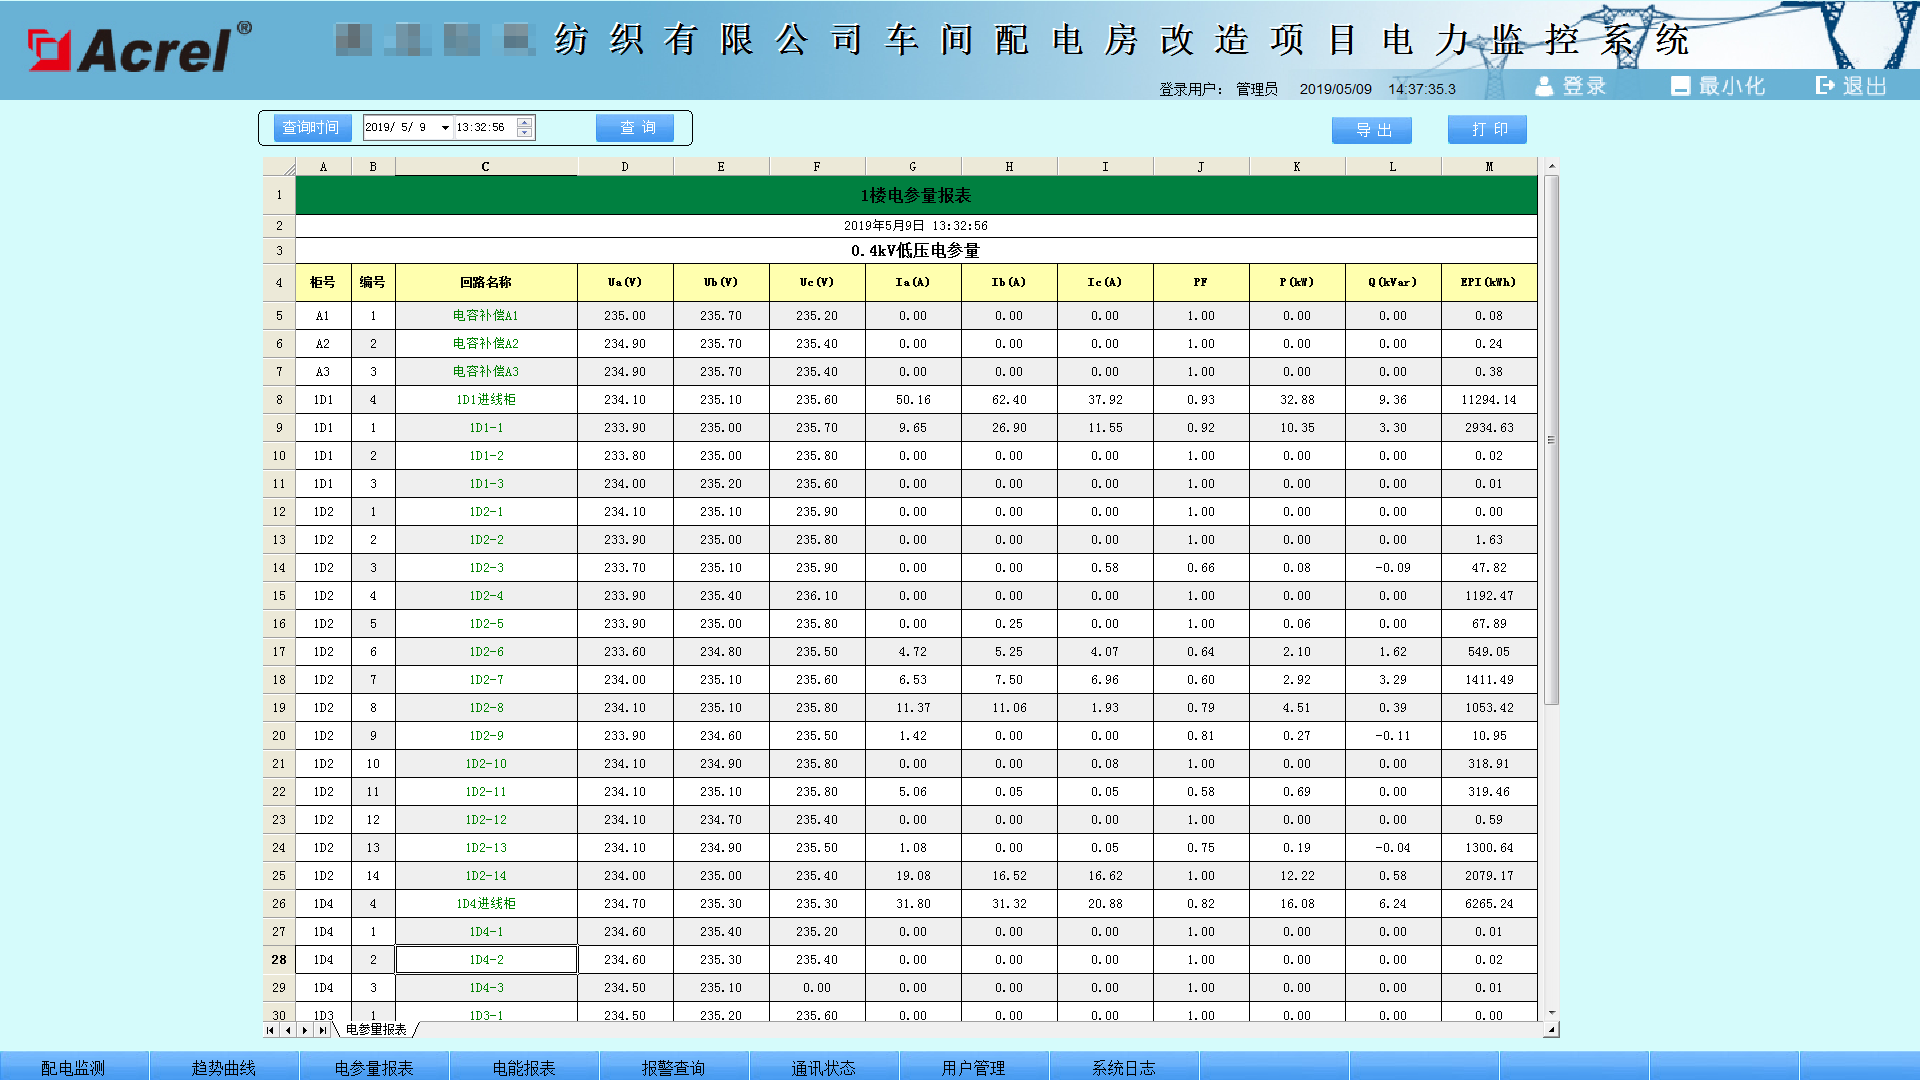Click the 查询时间 label button
Screen dimensions: 1920x1080
(x=313, y=128)
